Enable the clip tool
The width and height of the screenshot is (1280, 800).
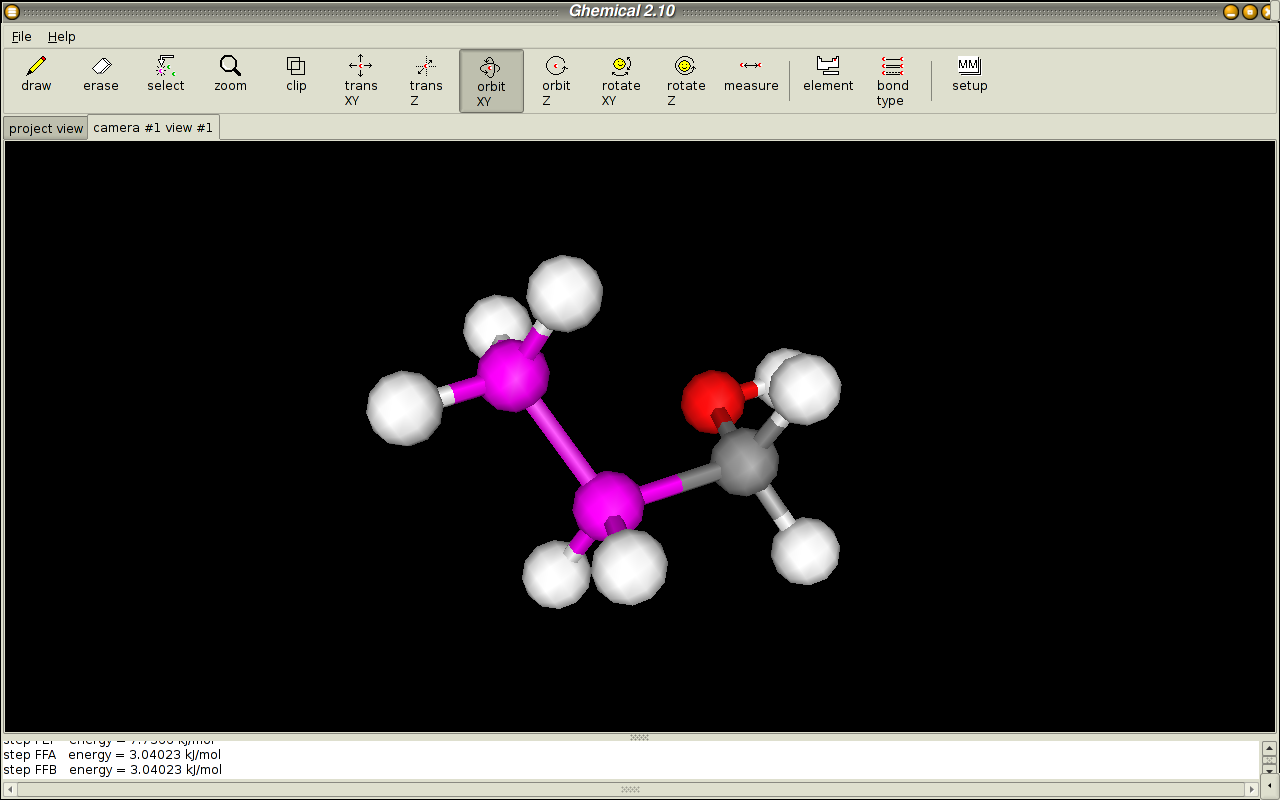[x=296, y=75]
